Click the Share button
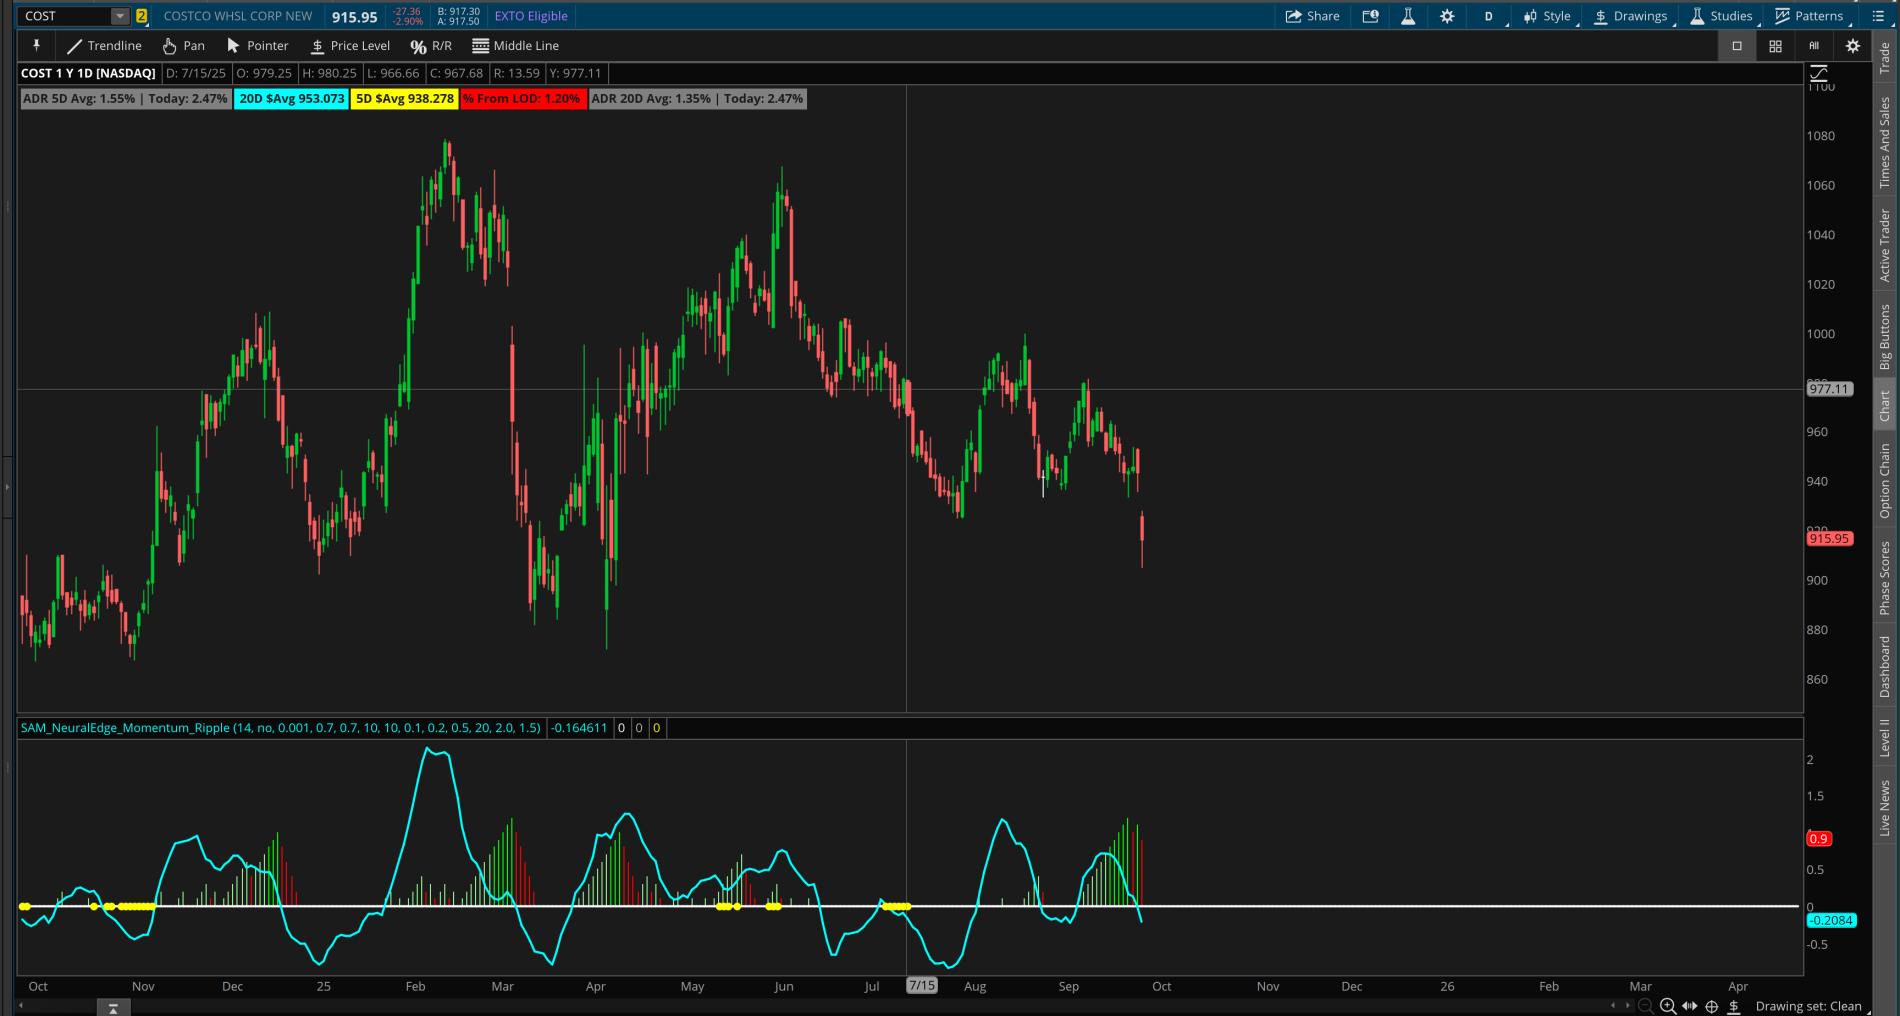 click(x=1312, y=16)
